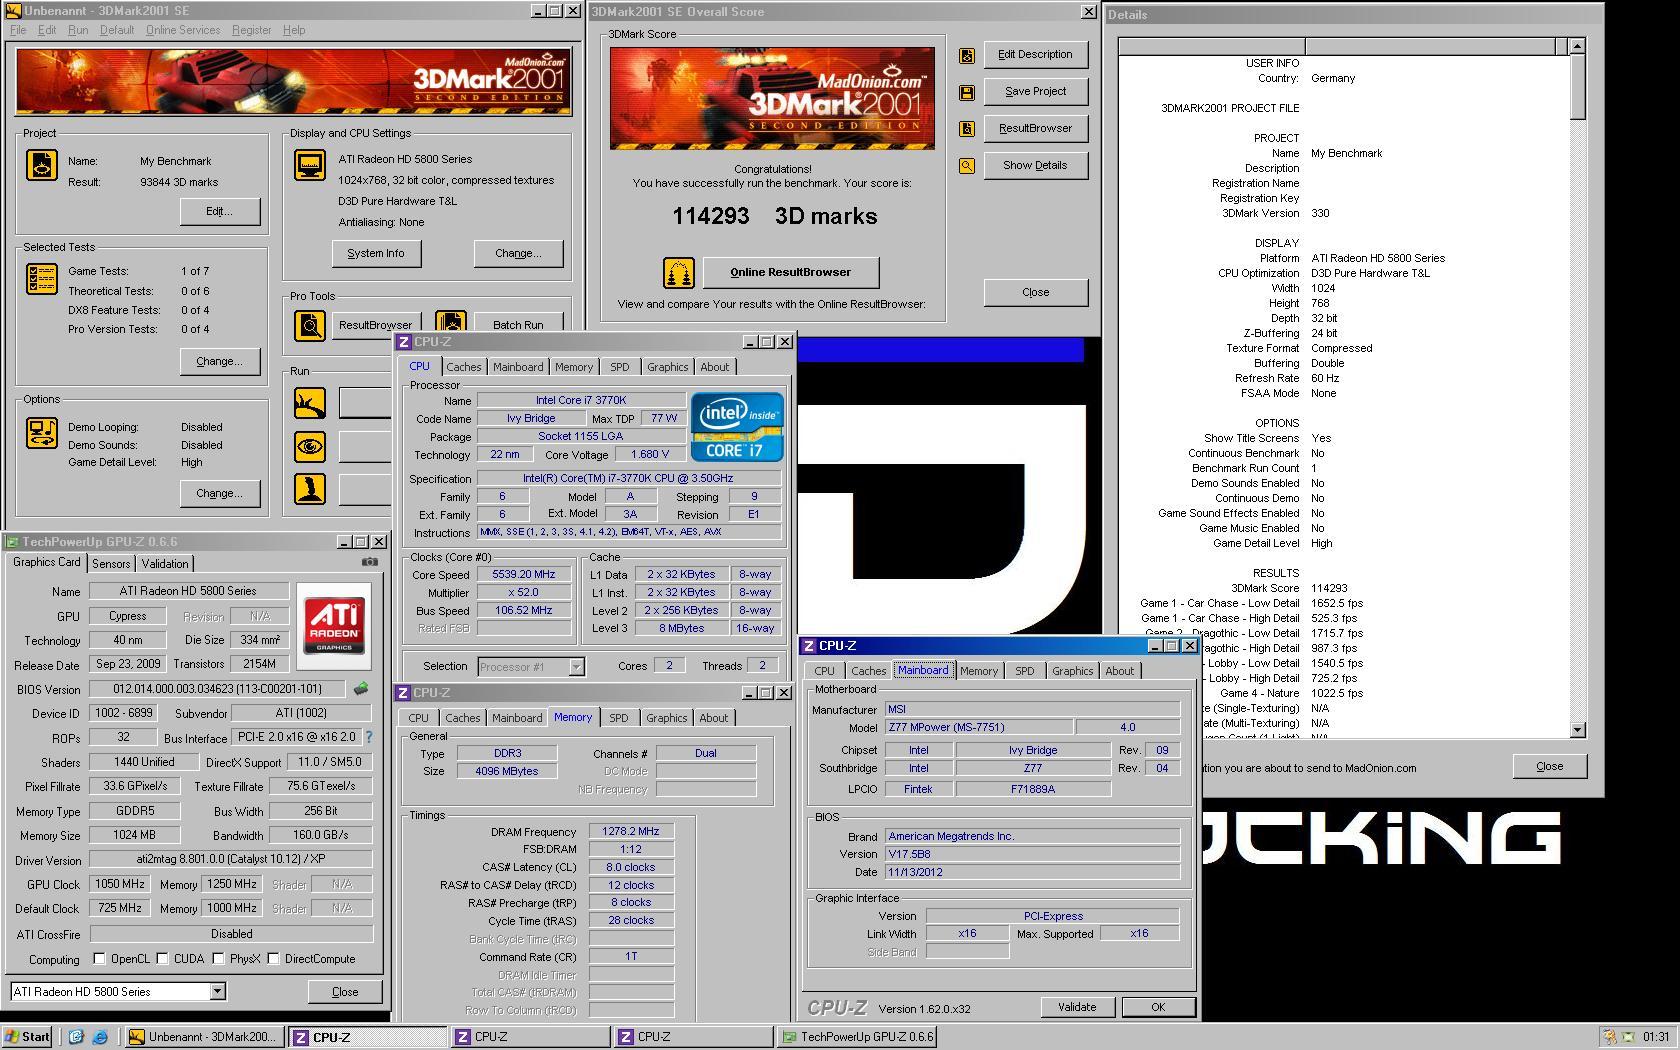Enable the DirectCompute checkbox in GPU-Z
1680x1050 pixels.
pos(273,958)
